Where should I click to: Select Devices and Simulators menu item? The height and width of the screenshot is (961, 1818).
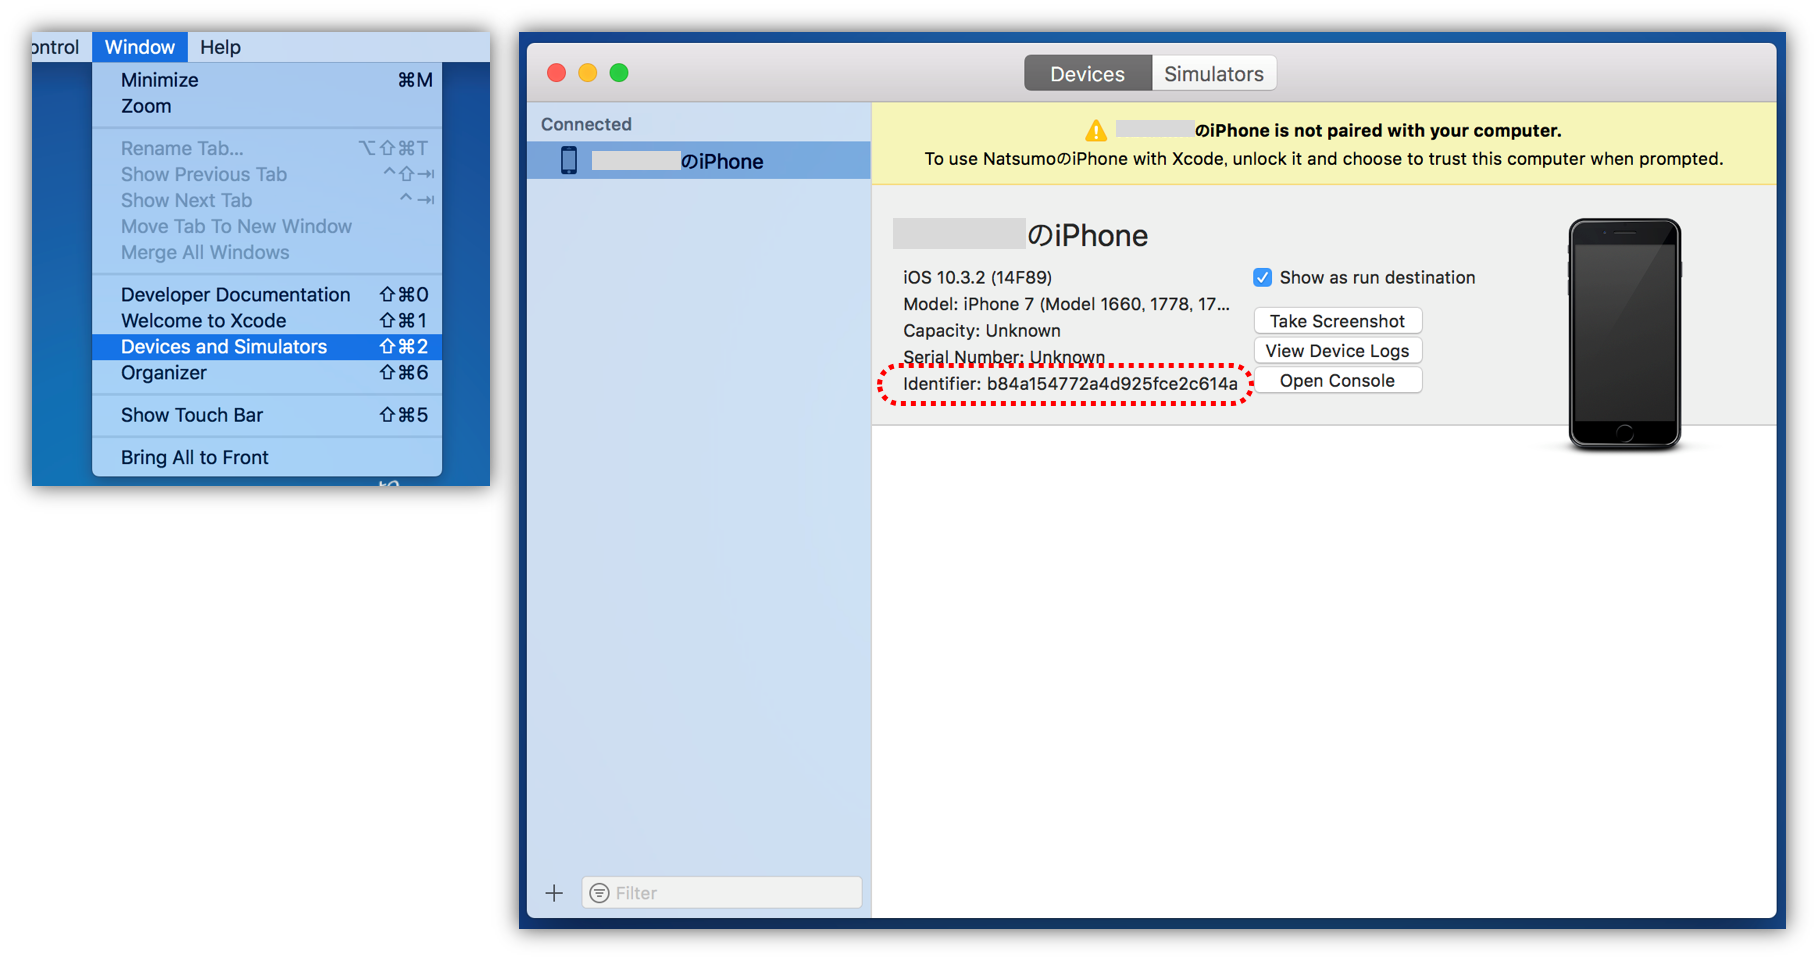267,346
